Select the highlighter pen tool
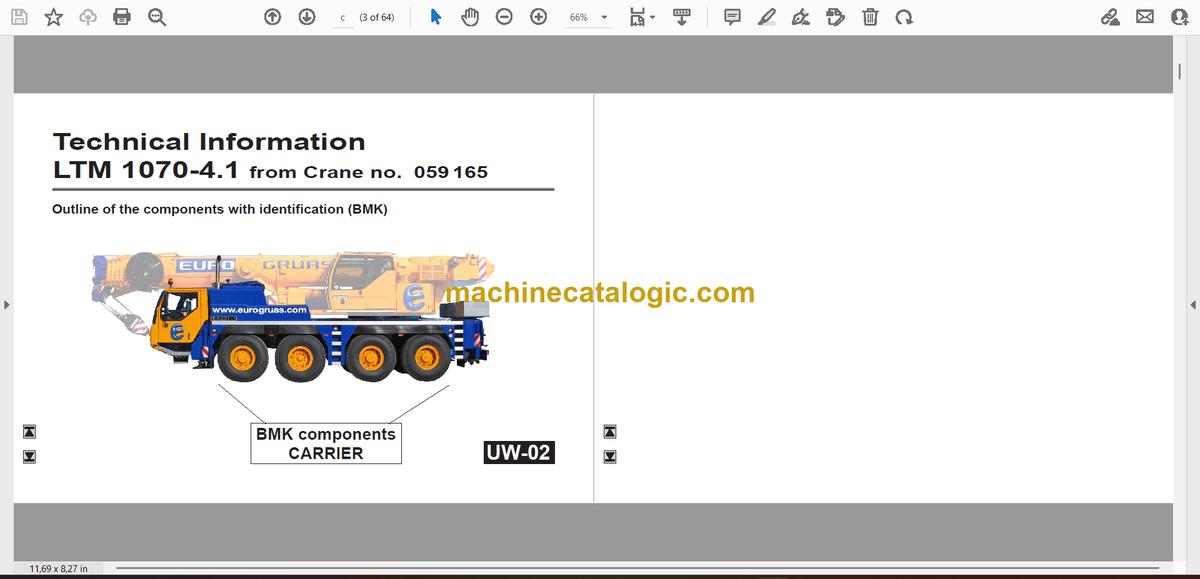1200x579 pixels. 767,17
